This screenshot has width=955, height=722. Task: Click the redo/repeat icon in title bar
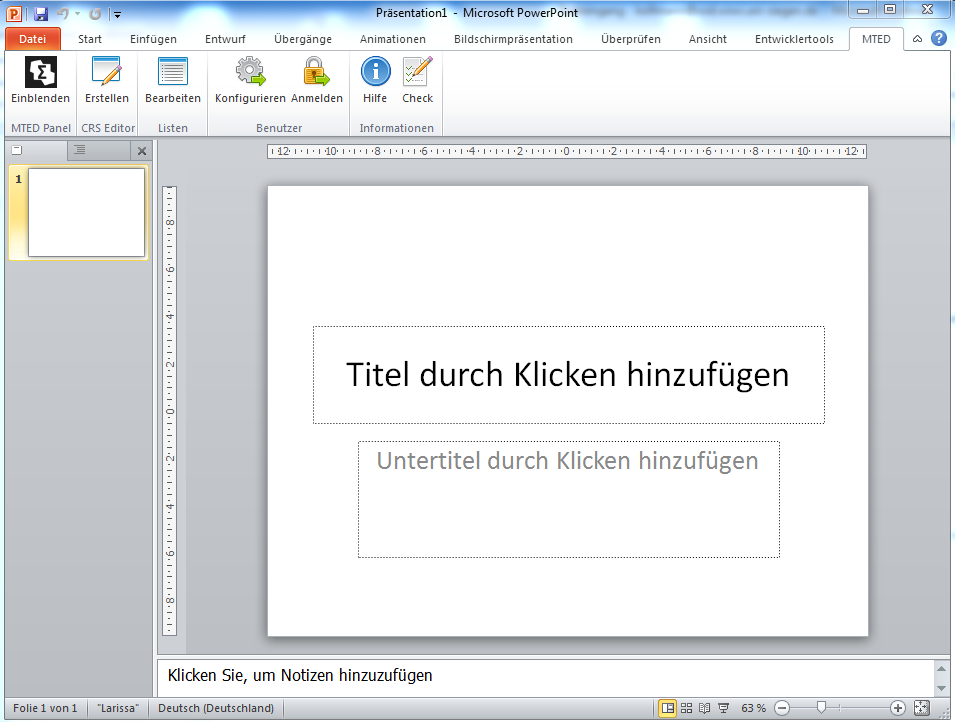[95, 13]
